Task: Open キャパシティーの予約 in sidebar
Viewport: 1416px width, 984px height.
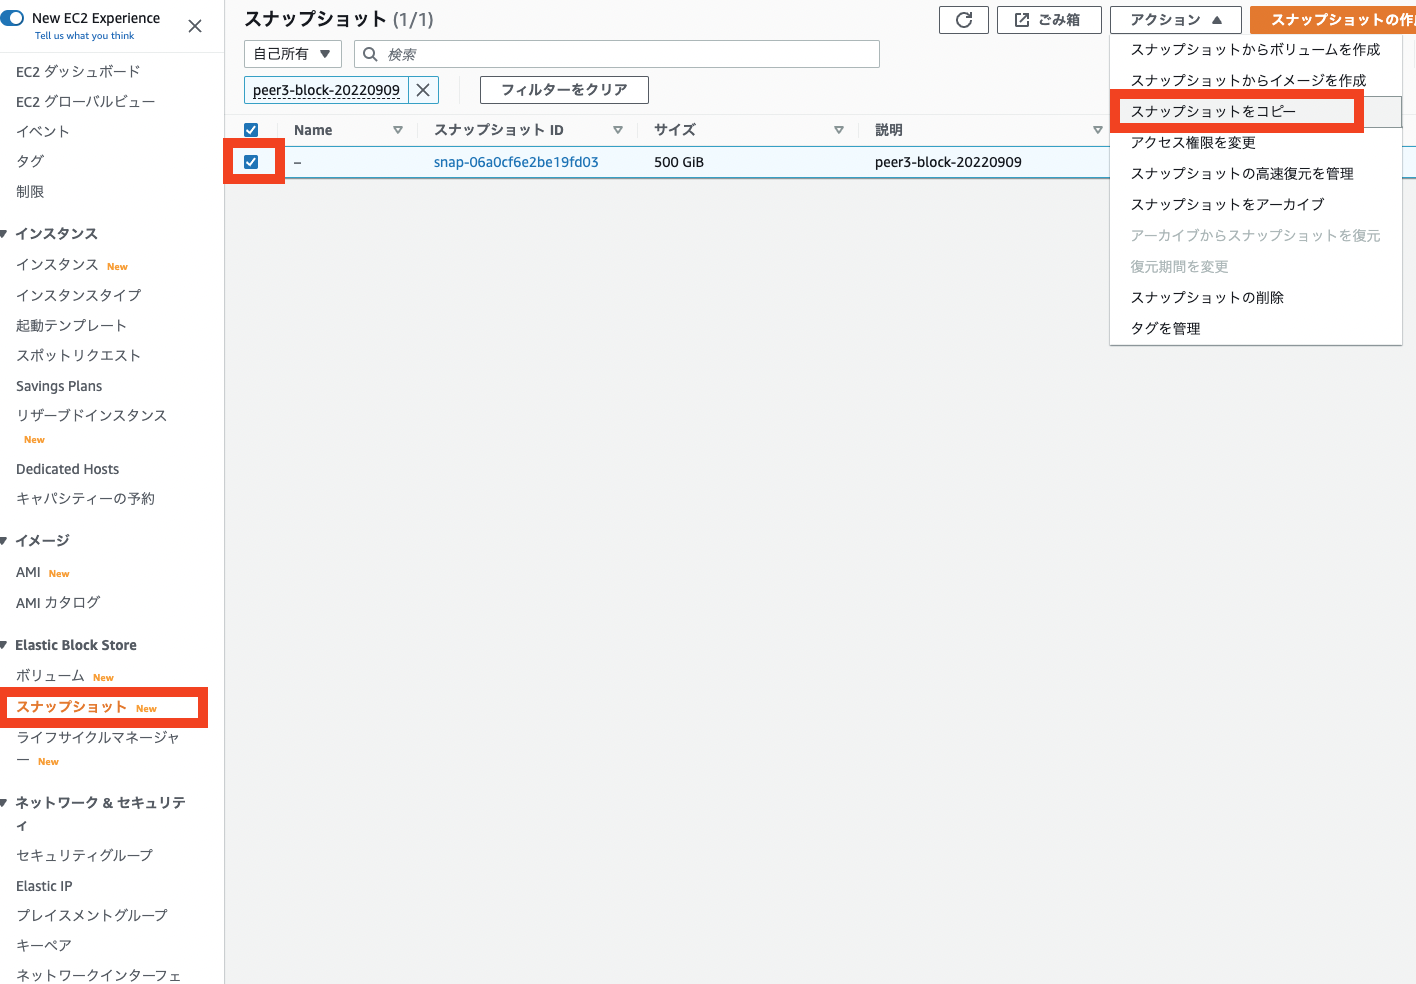Action: (x=85, y=499)
